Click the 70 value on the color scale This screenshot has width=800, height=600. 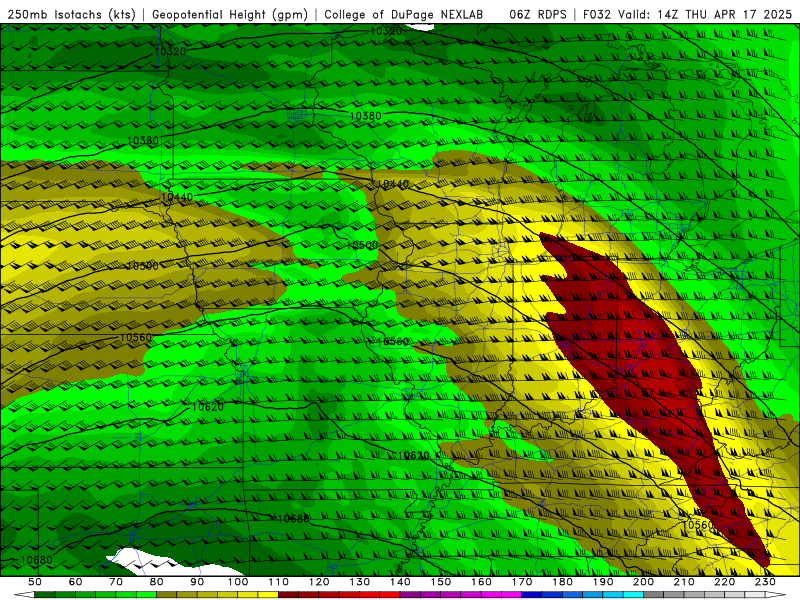(x=116, y=582)
